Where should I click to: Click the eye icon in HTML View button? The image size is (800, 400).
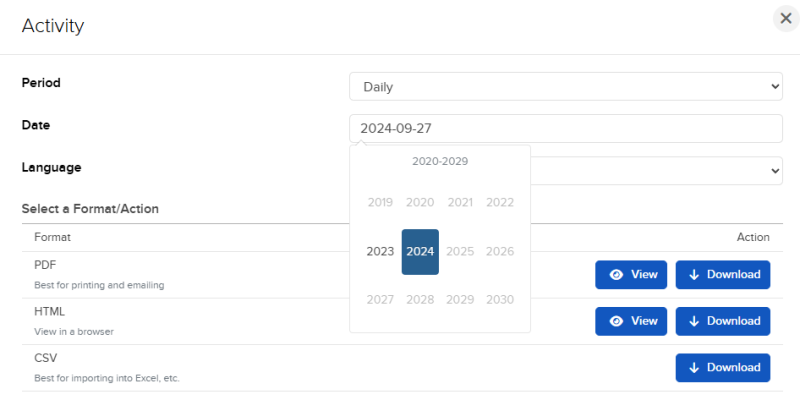[616, 321]
